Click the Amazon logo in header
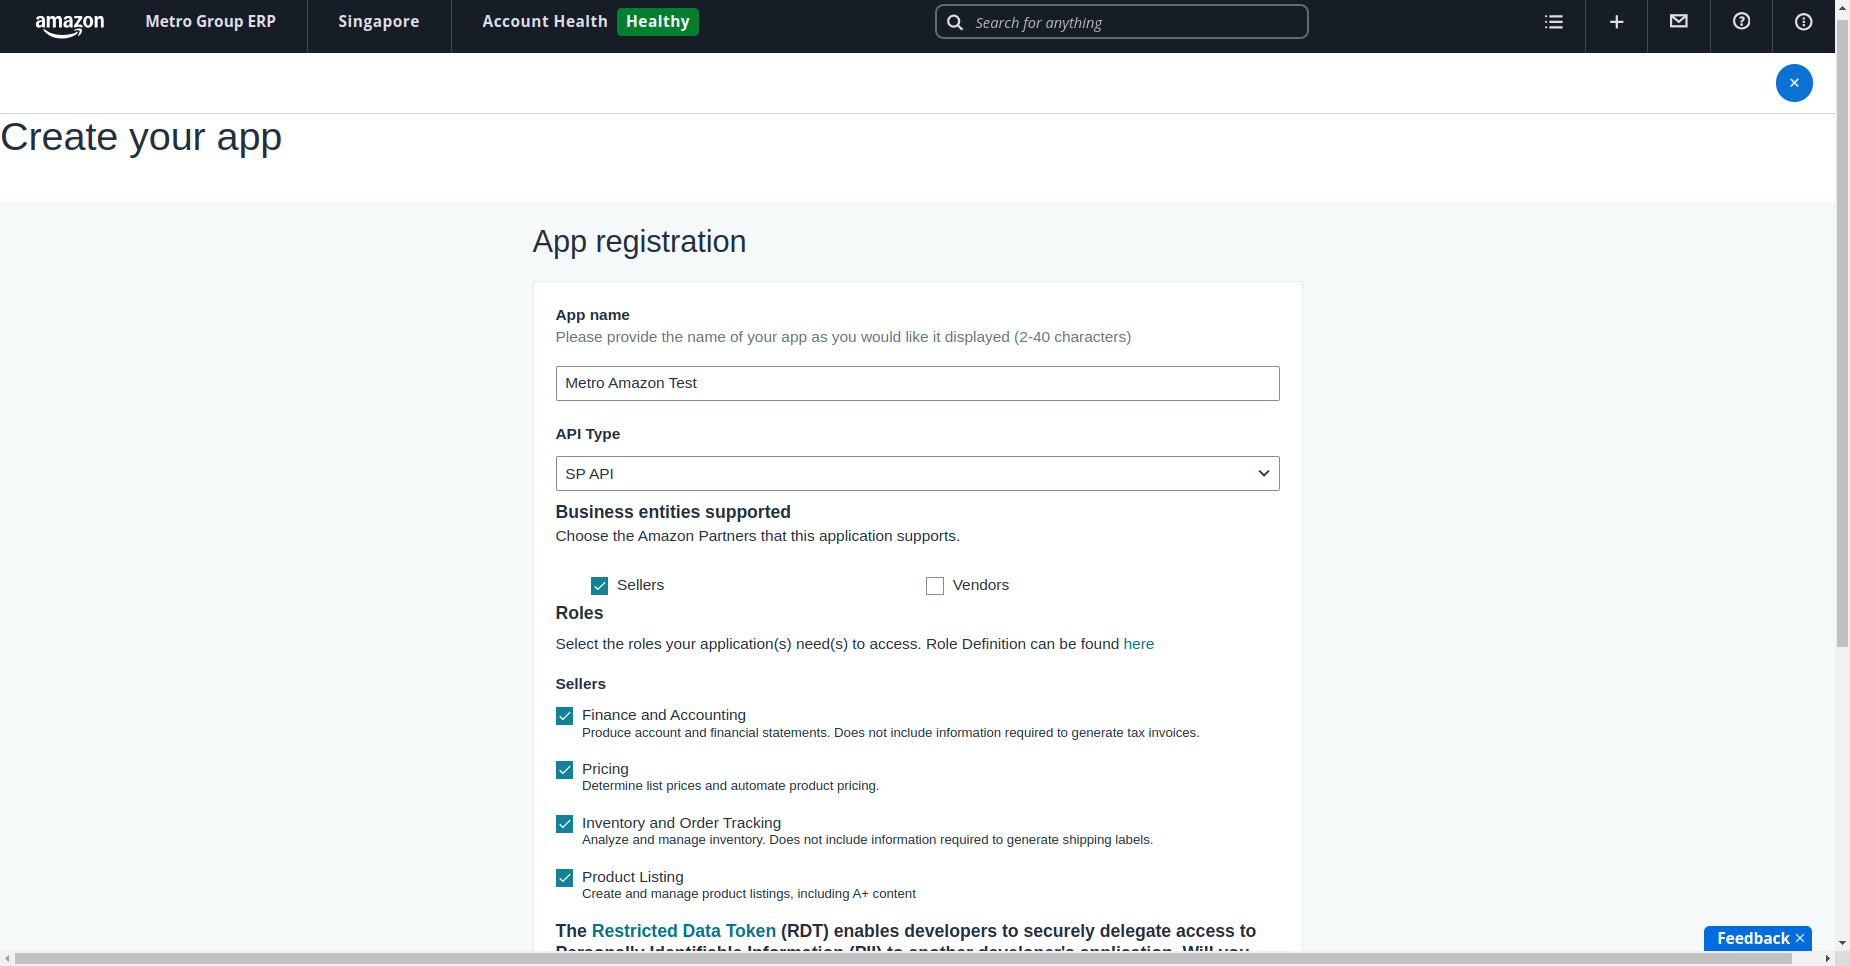This screenshot has width=1850, height=966. tap(69, 24)
